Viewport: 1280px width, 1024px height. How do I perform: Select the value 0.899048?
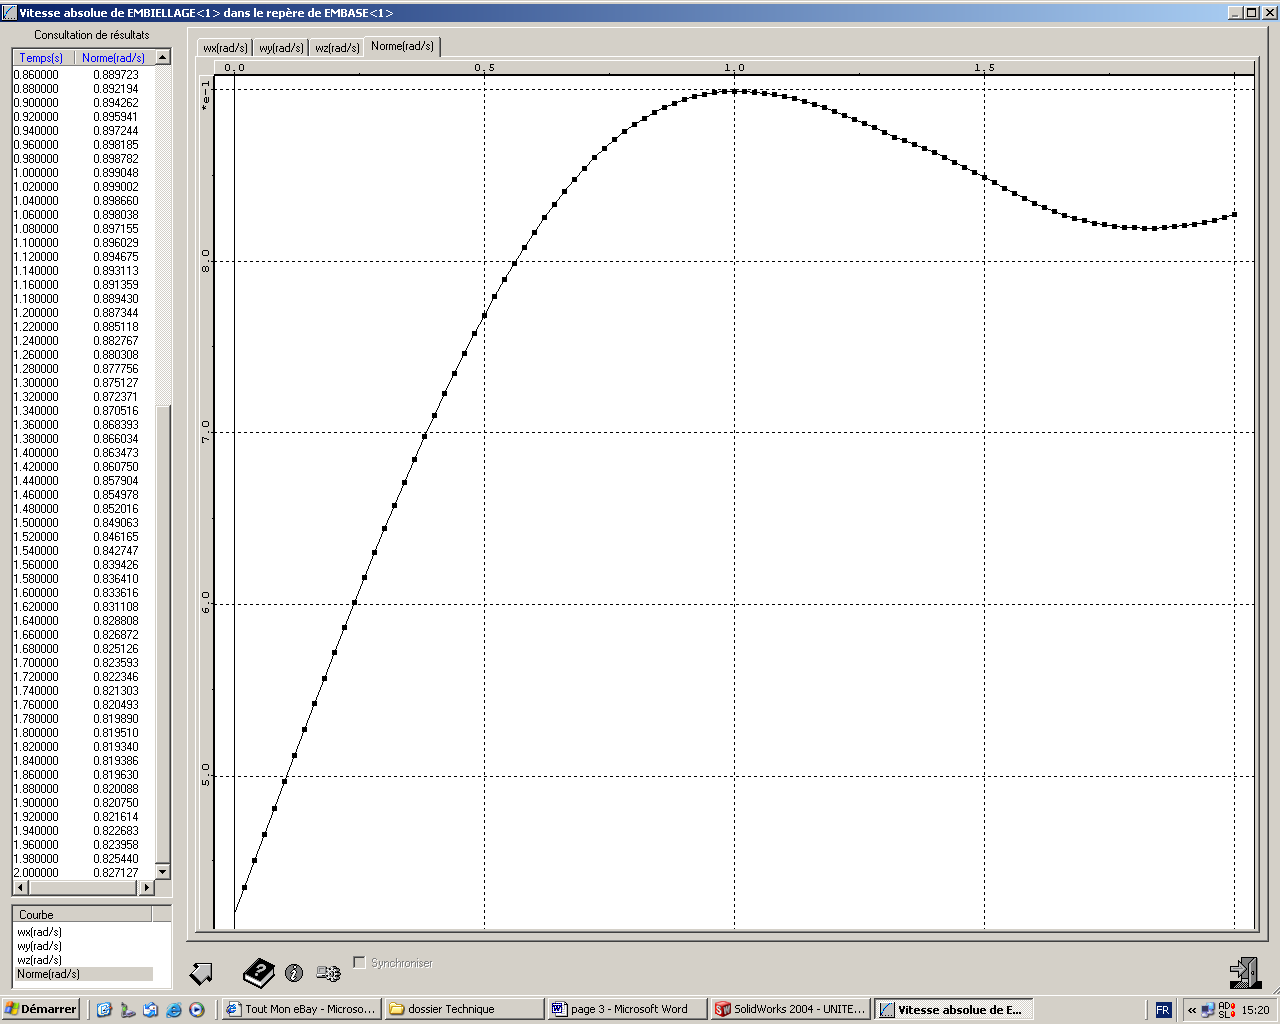(x=116, y=173)
